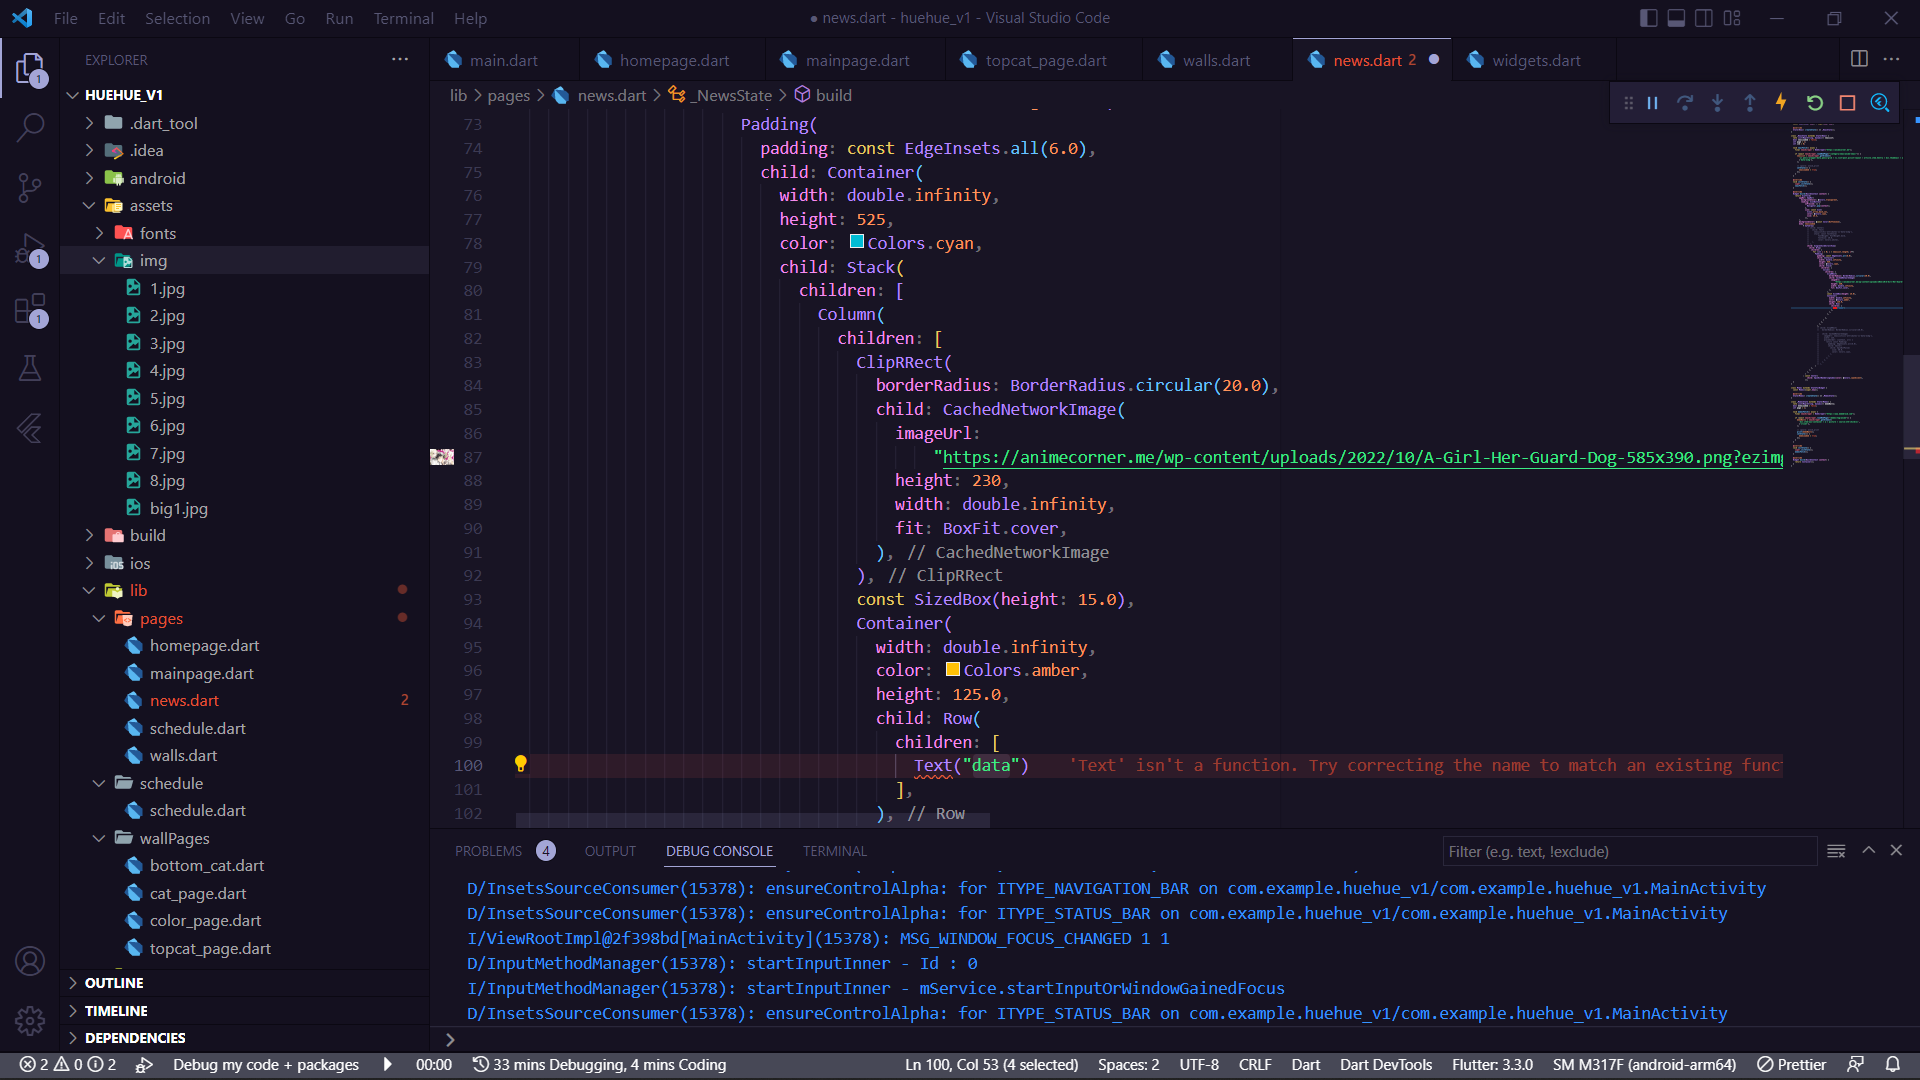The width and height of the screenshot is (1920, 1080).
Task: Pause the debug session
Action: [x=1652, y=103]
